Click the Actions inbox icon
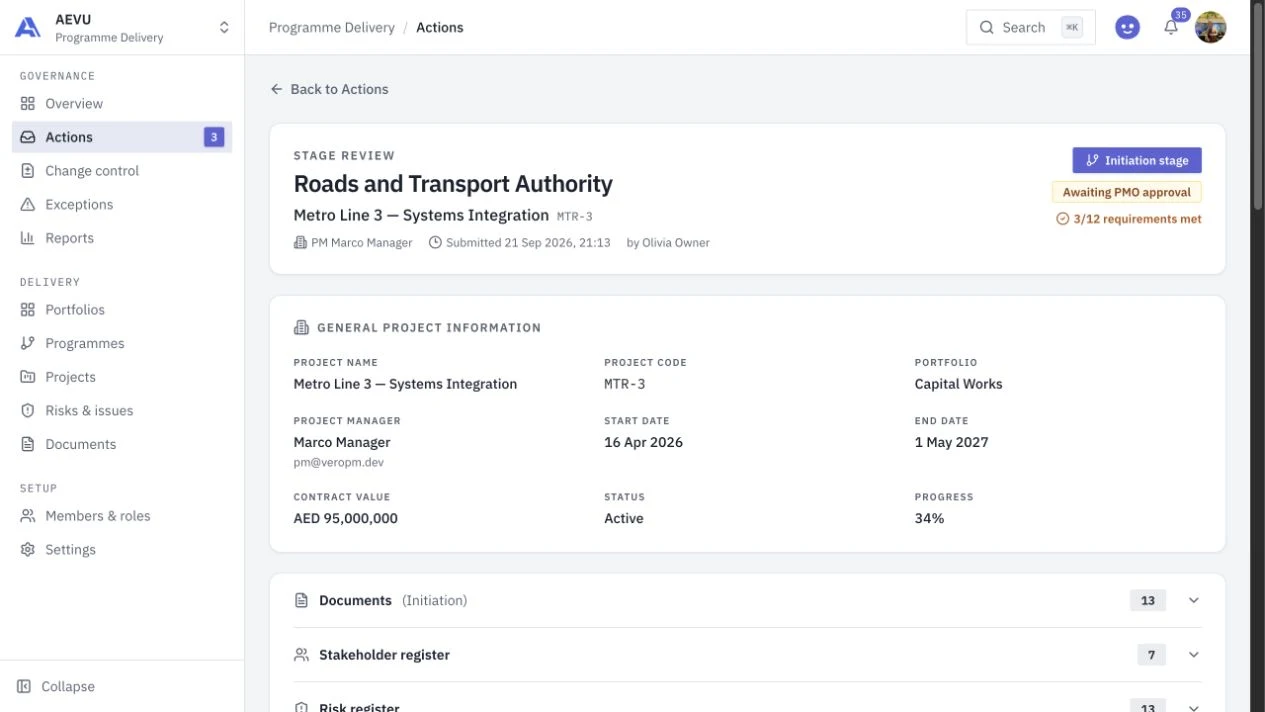The height and width of the screenshot is (712, 1265). 28,137
